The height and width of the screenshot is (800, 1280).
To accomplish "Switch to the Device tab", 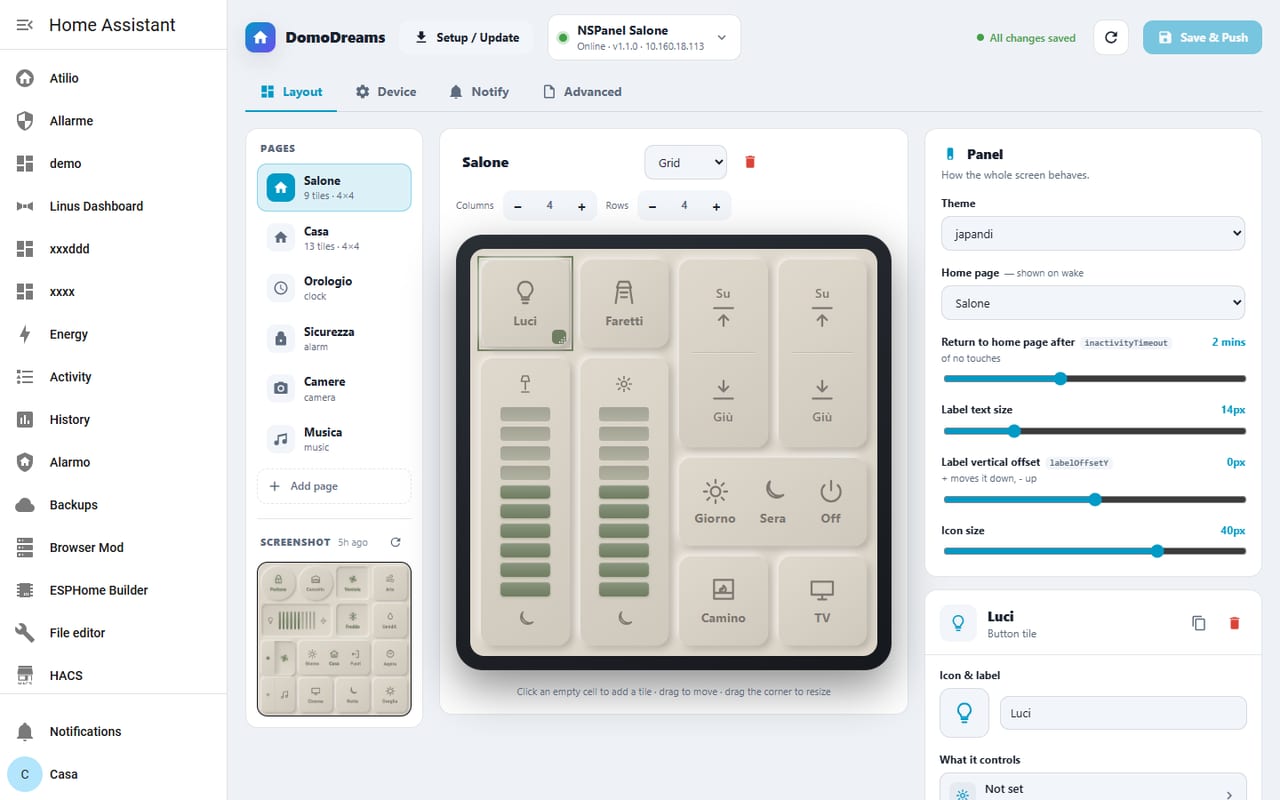I will [386, 91].
